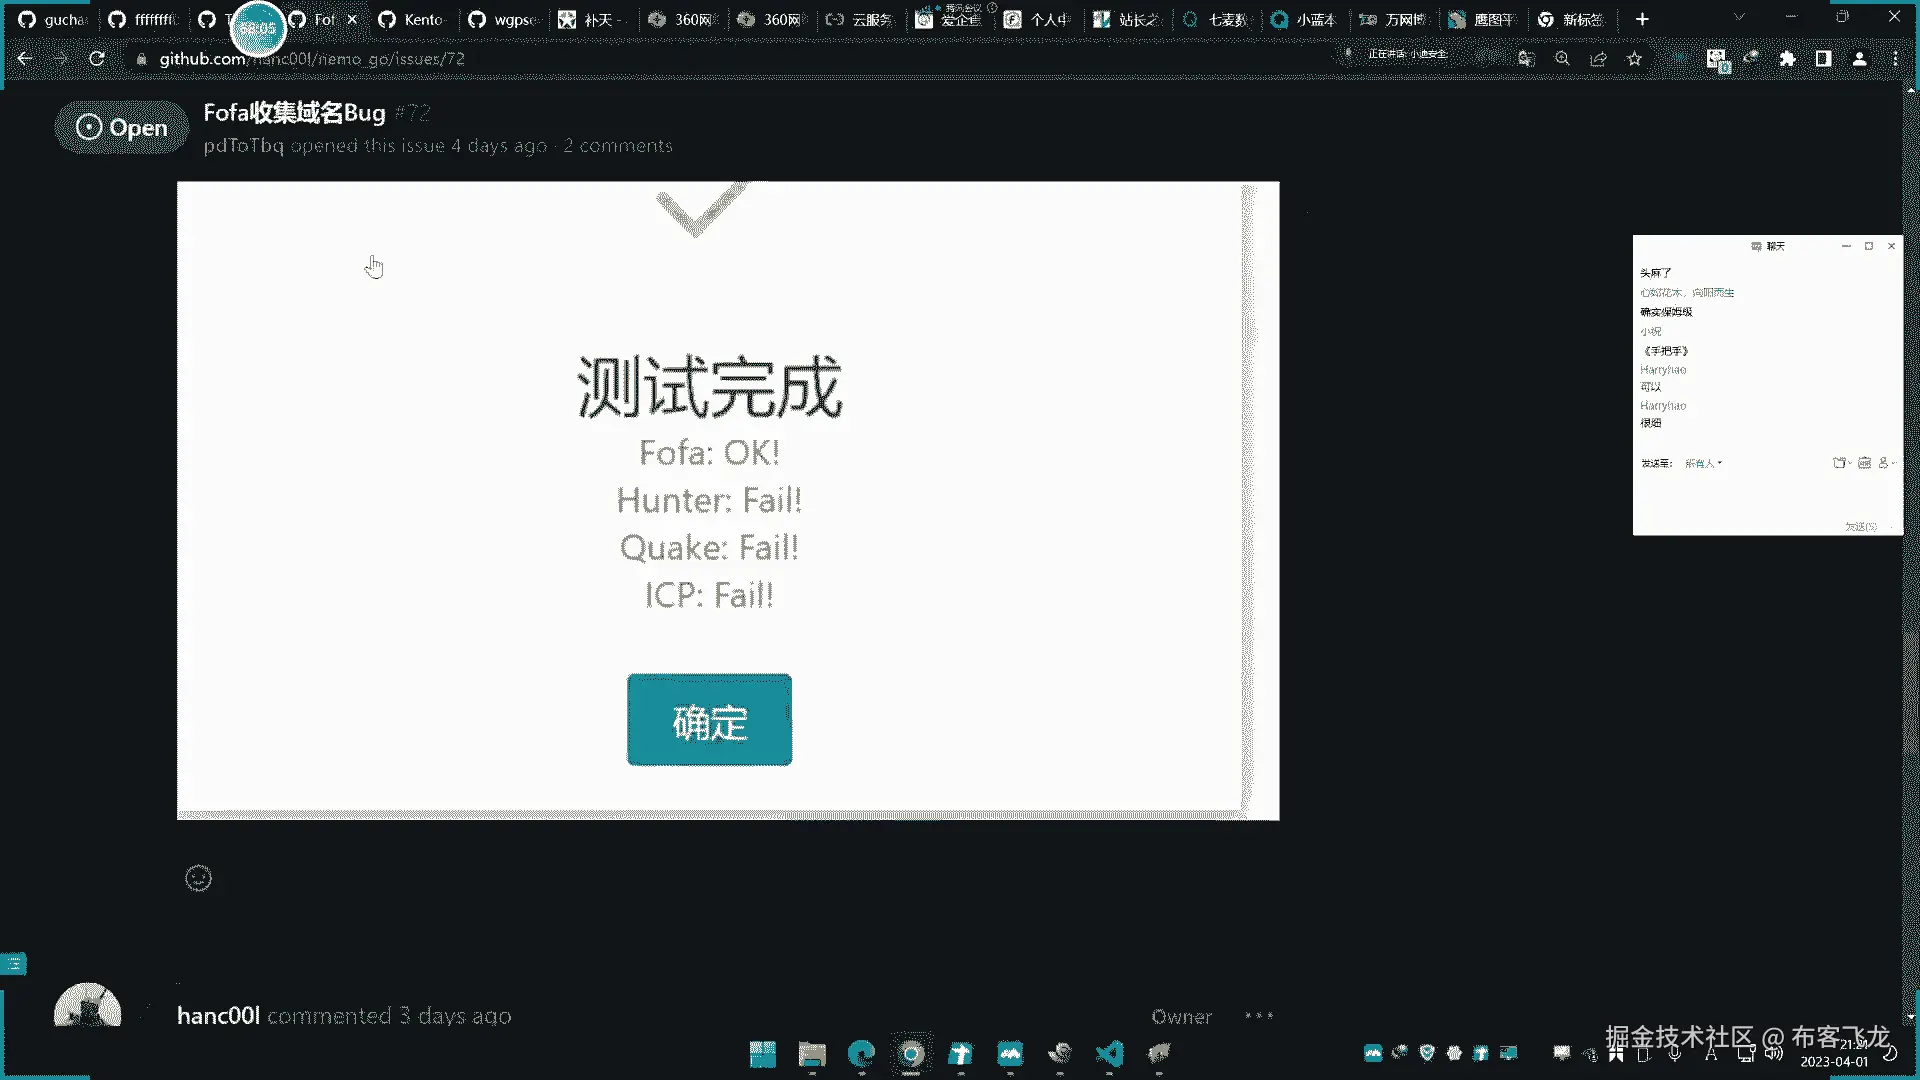Click the zoom magnifier icon in address bar
The image size is (1920, 1080).
point(1562,59)
